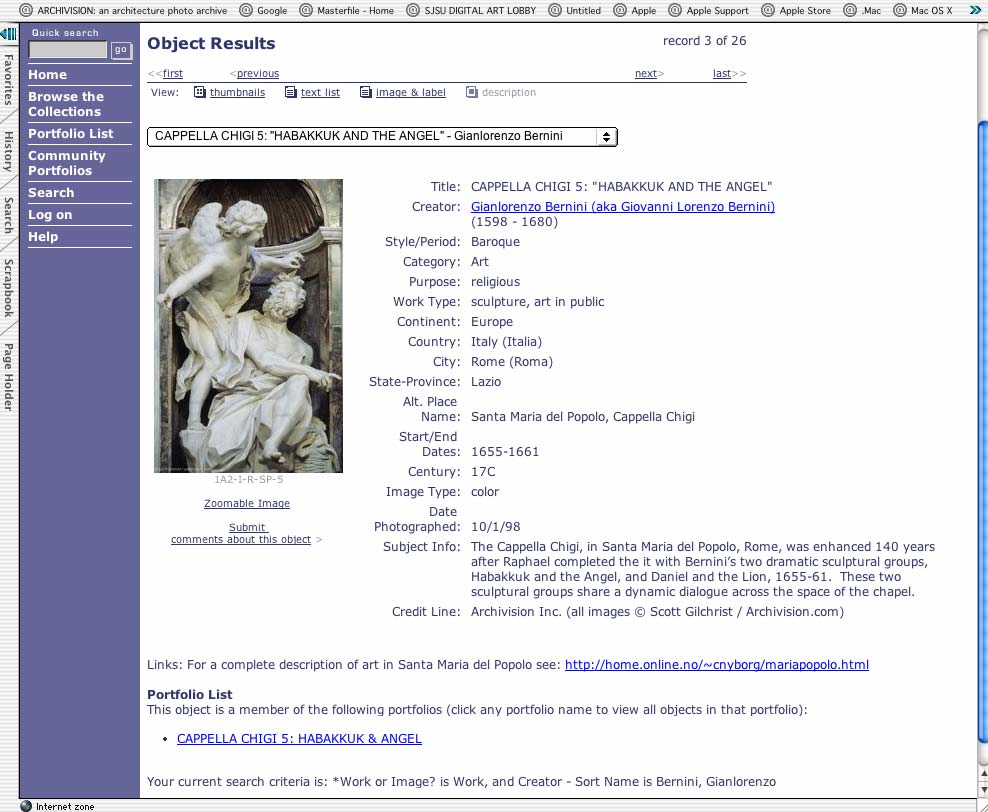This screenshot has width=988, height=812.
Task: Switch to text list view link
Action: [320, 92]
